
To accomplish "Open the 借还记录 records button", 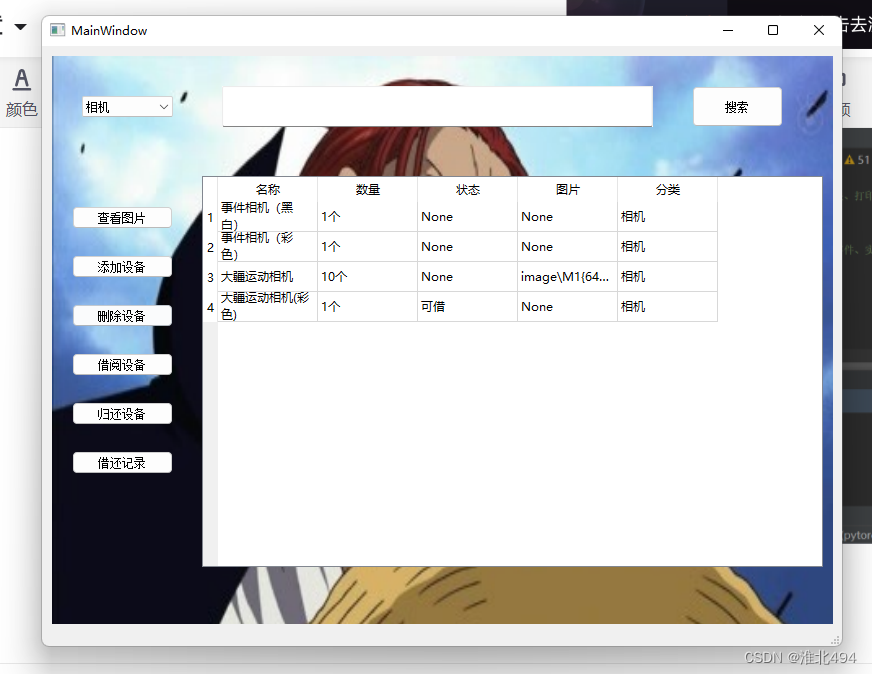I will tap(122, 463).
